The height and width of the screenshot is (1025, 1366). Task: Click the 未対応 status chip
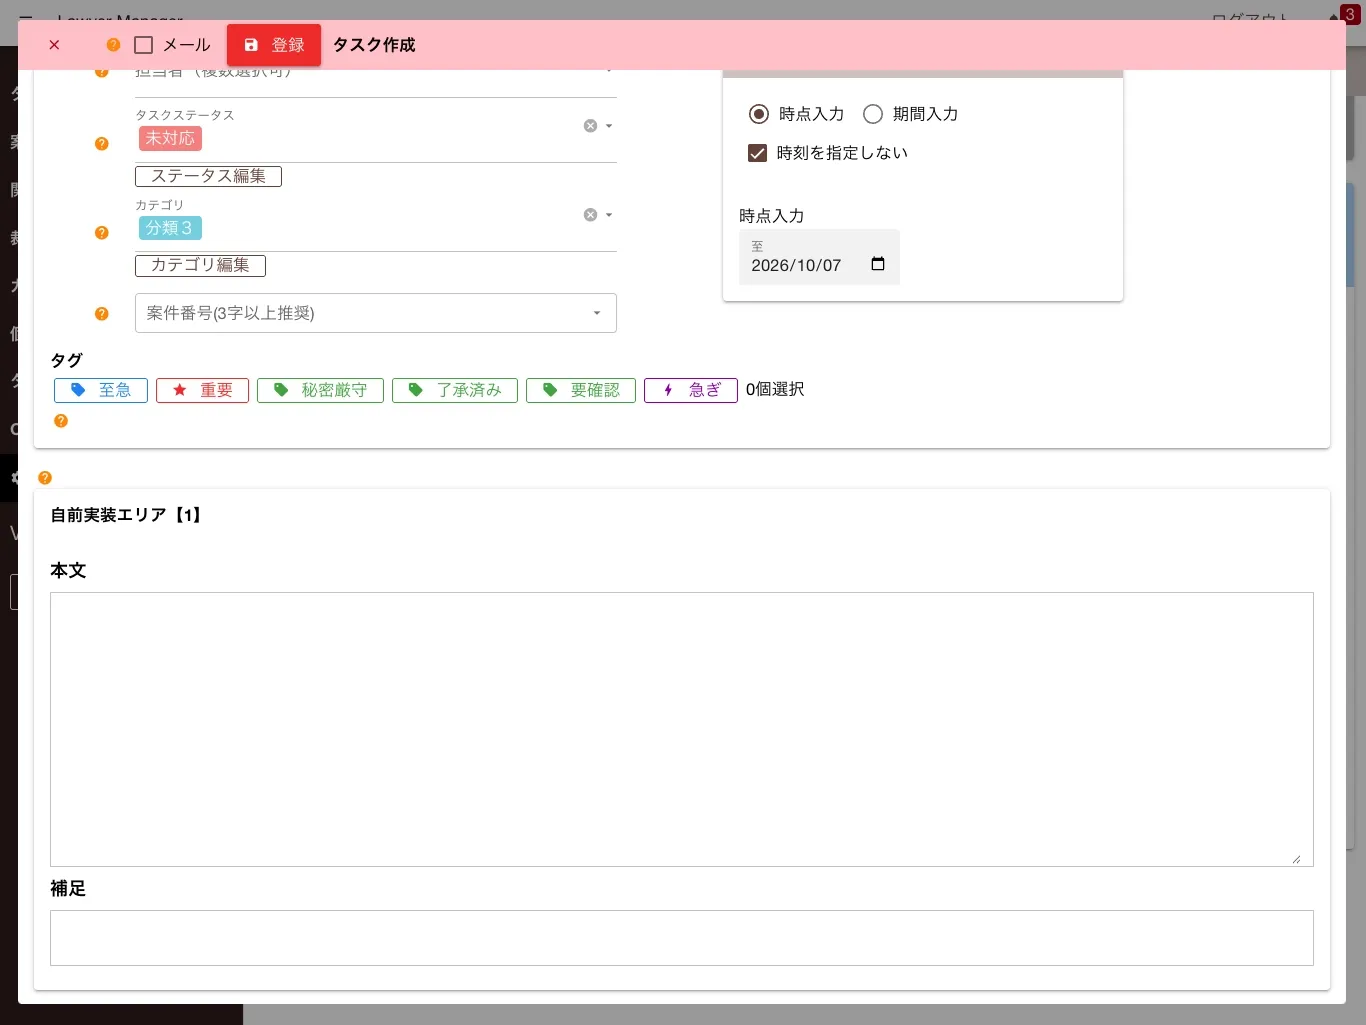click(170, 138)
